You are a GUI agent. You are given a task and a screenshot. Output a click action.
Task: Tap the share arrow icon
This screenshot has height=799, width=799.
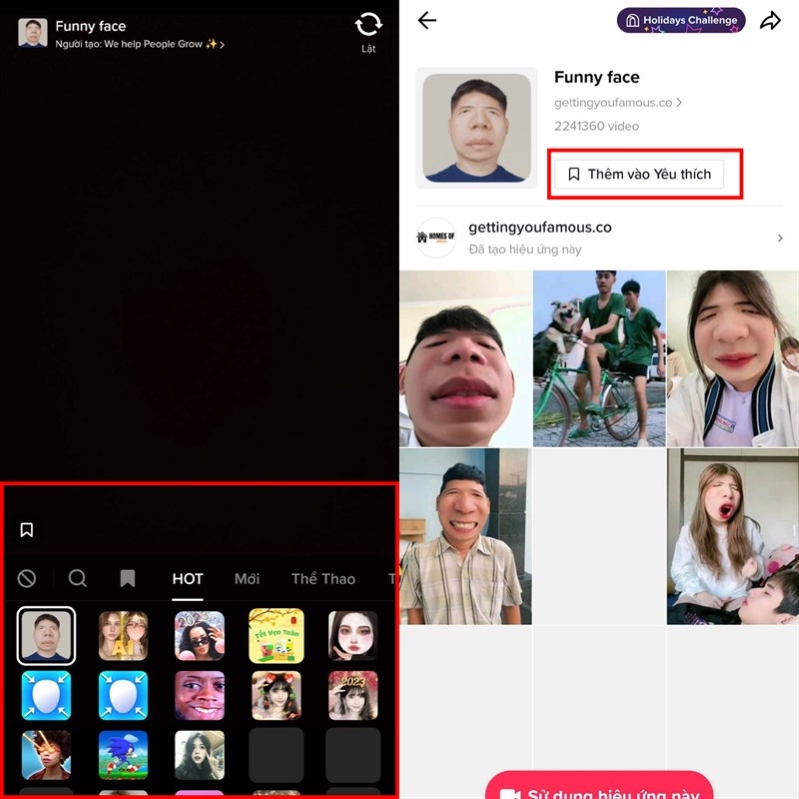(770, 21)
